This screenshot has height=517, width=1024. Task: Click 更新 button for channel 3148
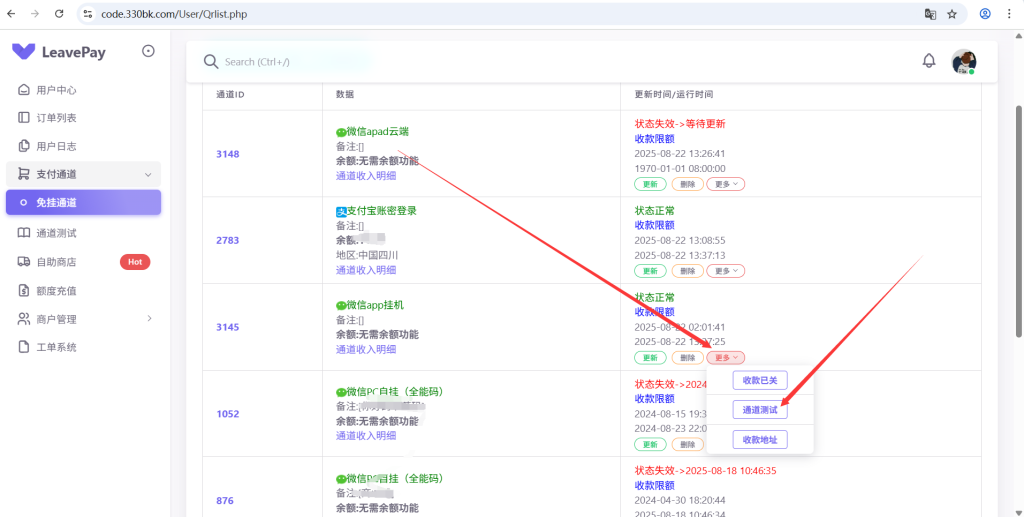pos(650,184)
